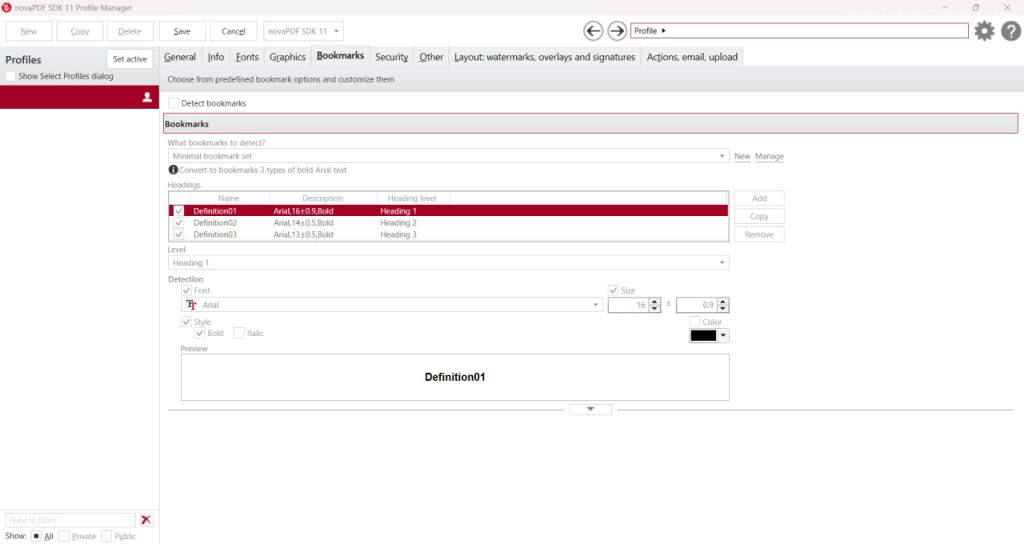
Task: Toggle Show Select Profiles dialog checkbox
Action: [x=10, y=76]
